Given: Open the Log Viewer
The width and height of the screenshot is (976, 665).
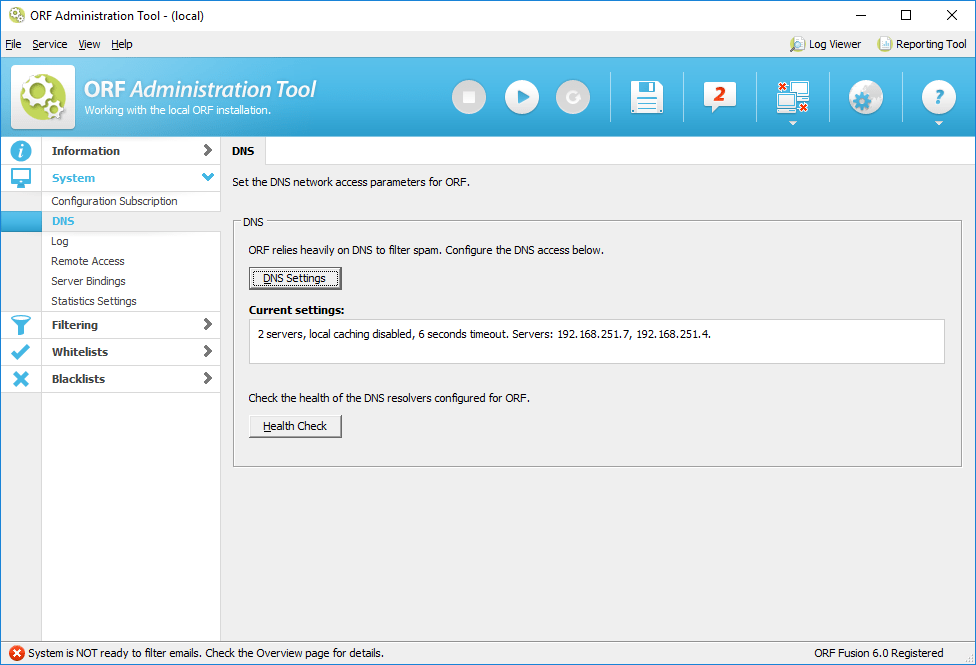Looking at the screenshot, I should click(825, 44).
